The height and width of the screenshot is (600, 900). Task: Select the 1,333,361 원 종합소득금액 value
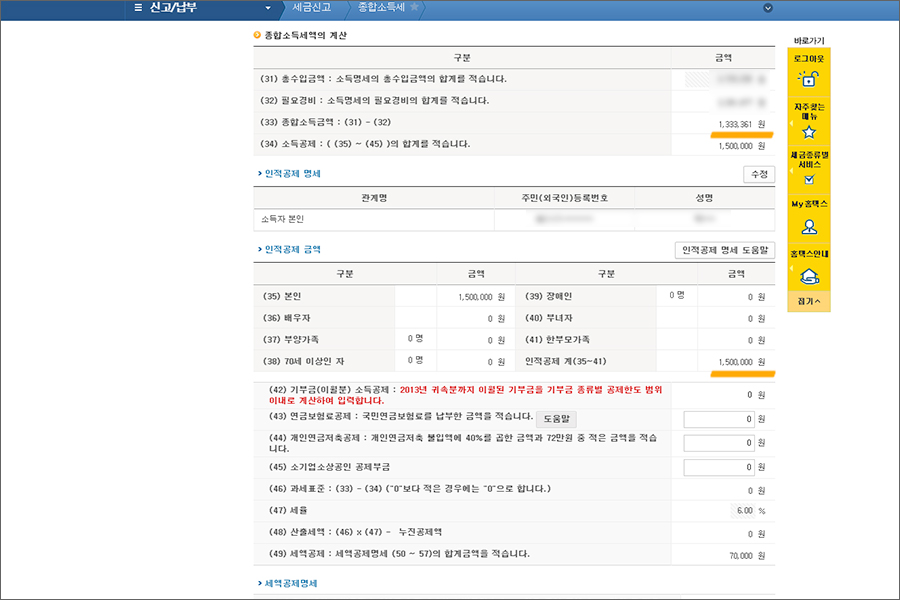tap(742, 124)
